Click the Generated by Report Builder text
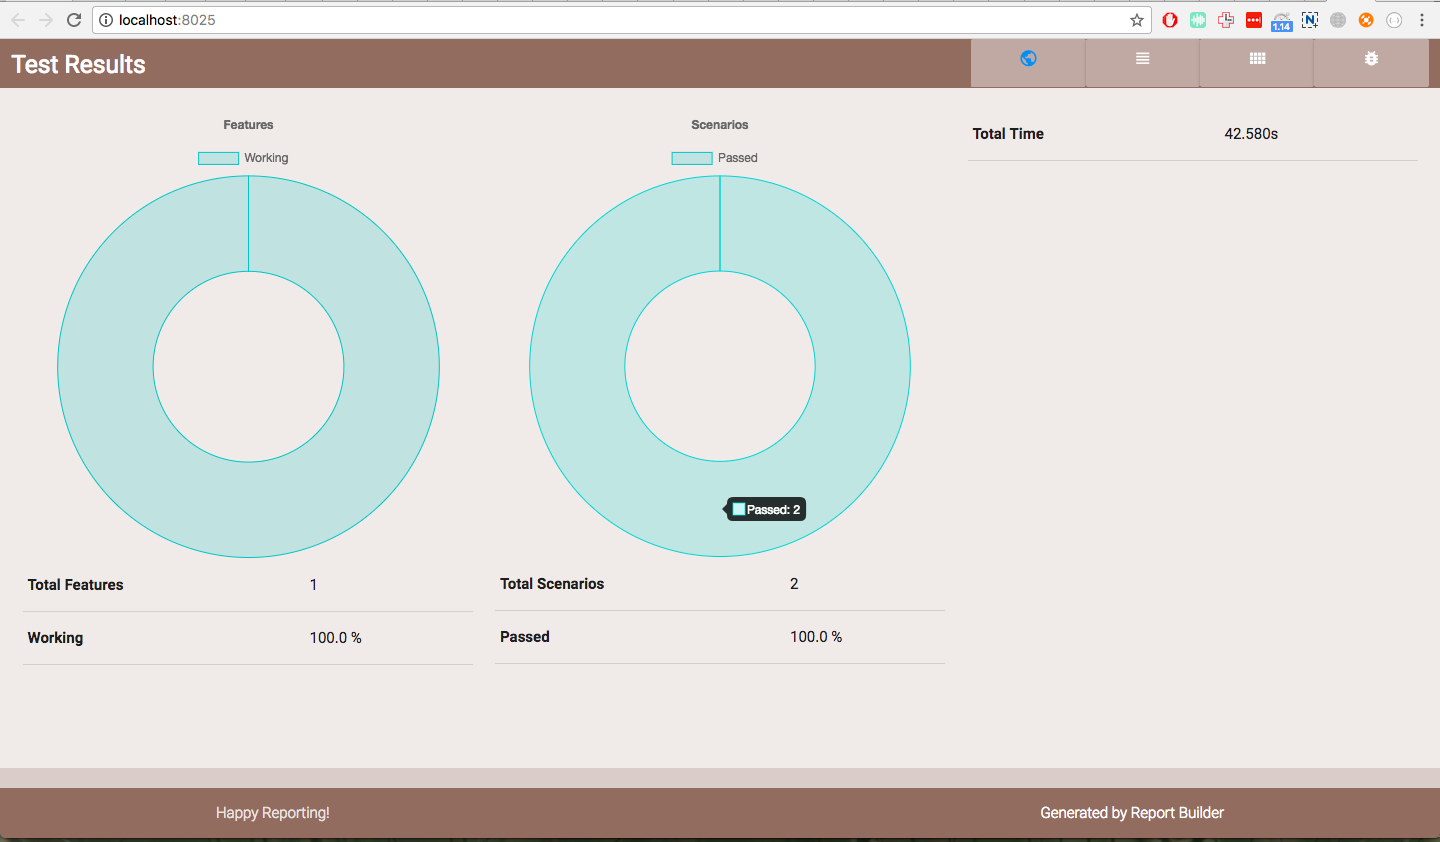This screenshot has height=842, width=1440. (x=1132, y=813)
